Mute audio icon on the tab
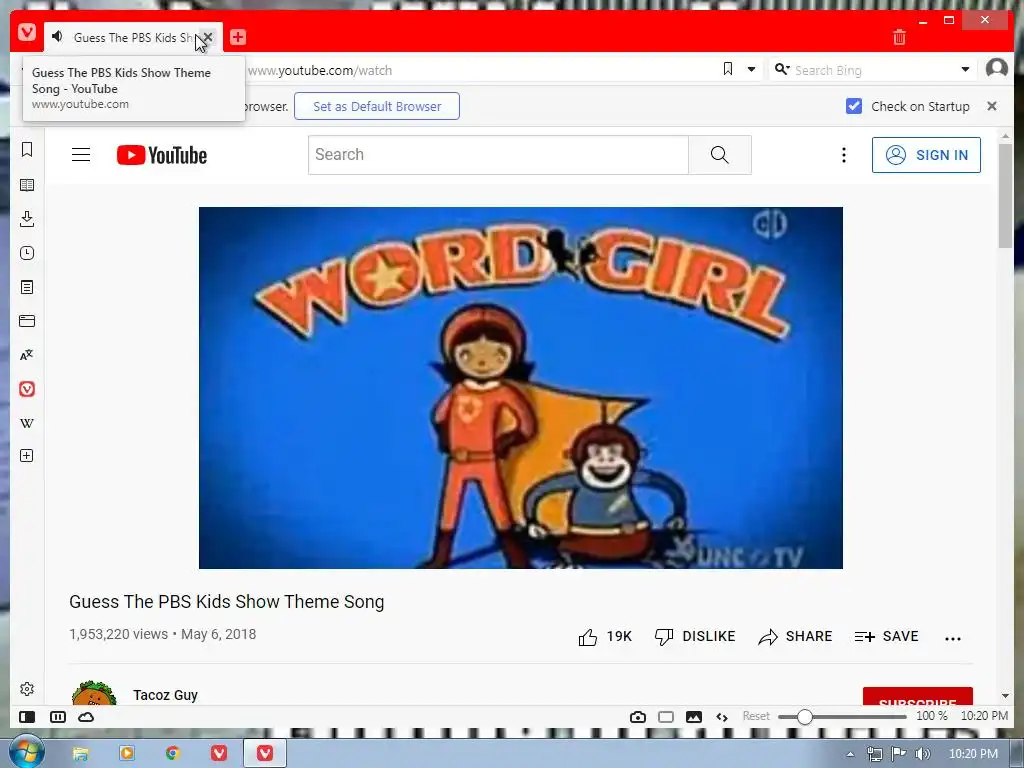Viewport: 1024px width, 768px height. tap(57, 37)
